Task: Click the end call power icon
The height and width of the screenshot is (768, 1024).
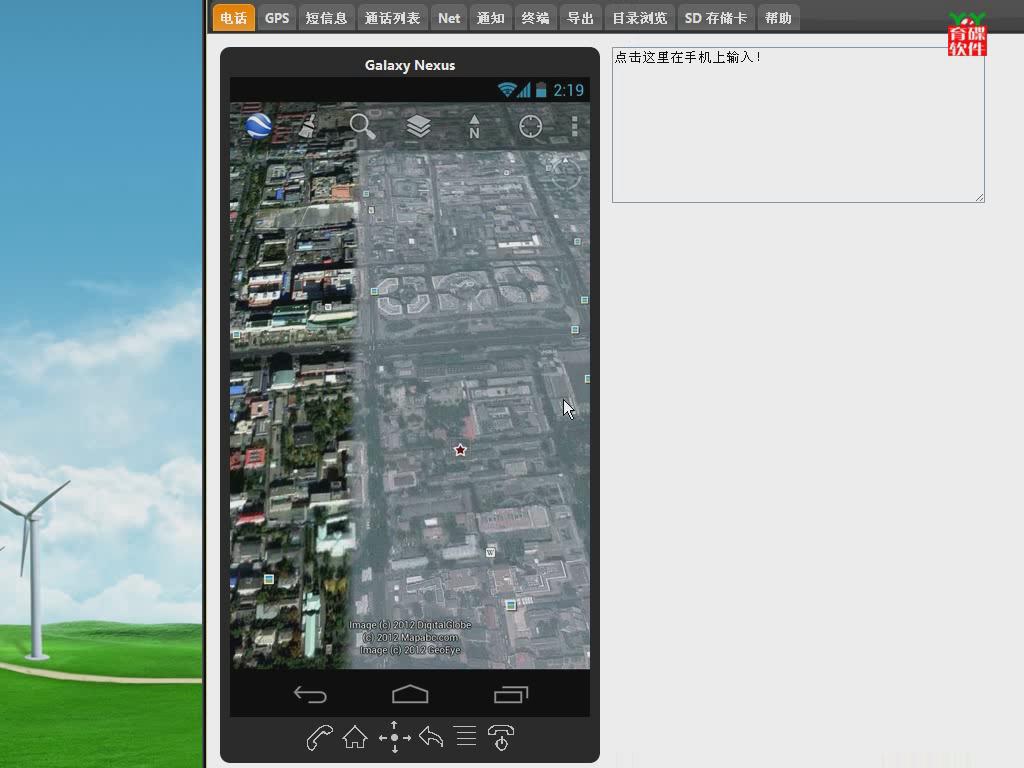Action: pyautogui.click(x=501, y=737)
